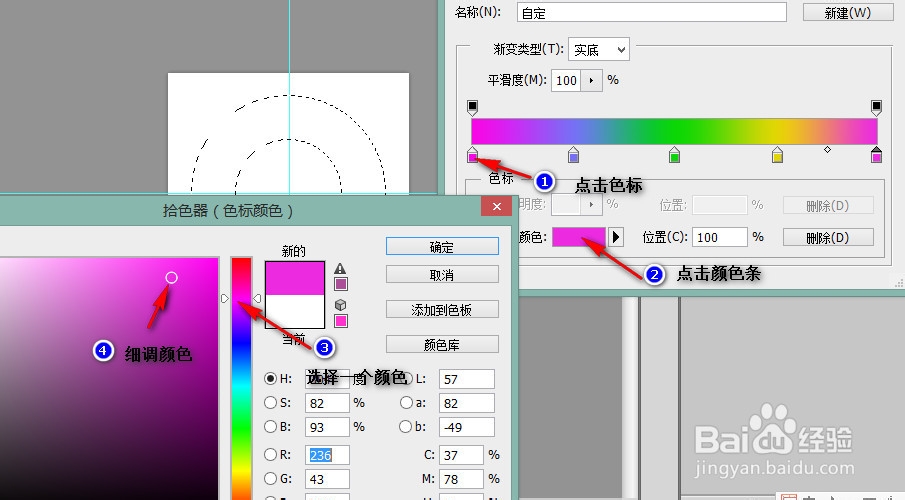Select the green color stop
Viewport: 905px width, 500px height.
click(x=674, y=155)
